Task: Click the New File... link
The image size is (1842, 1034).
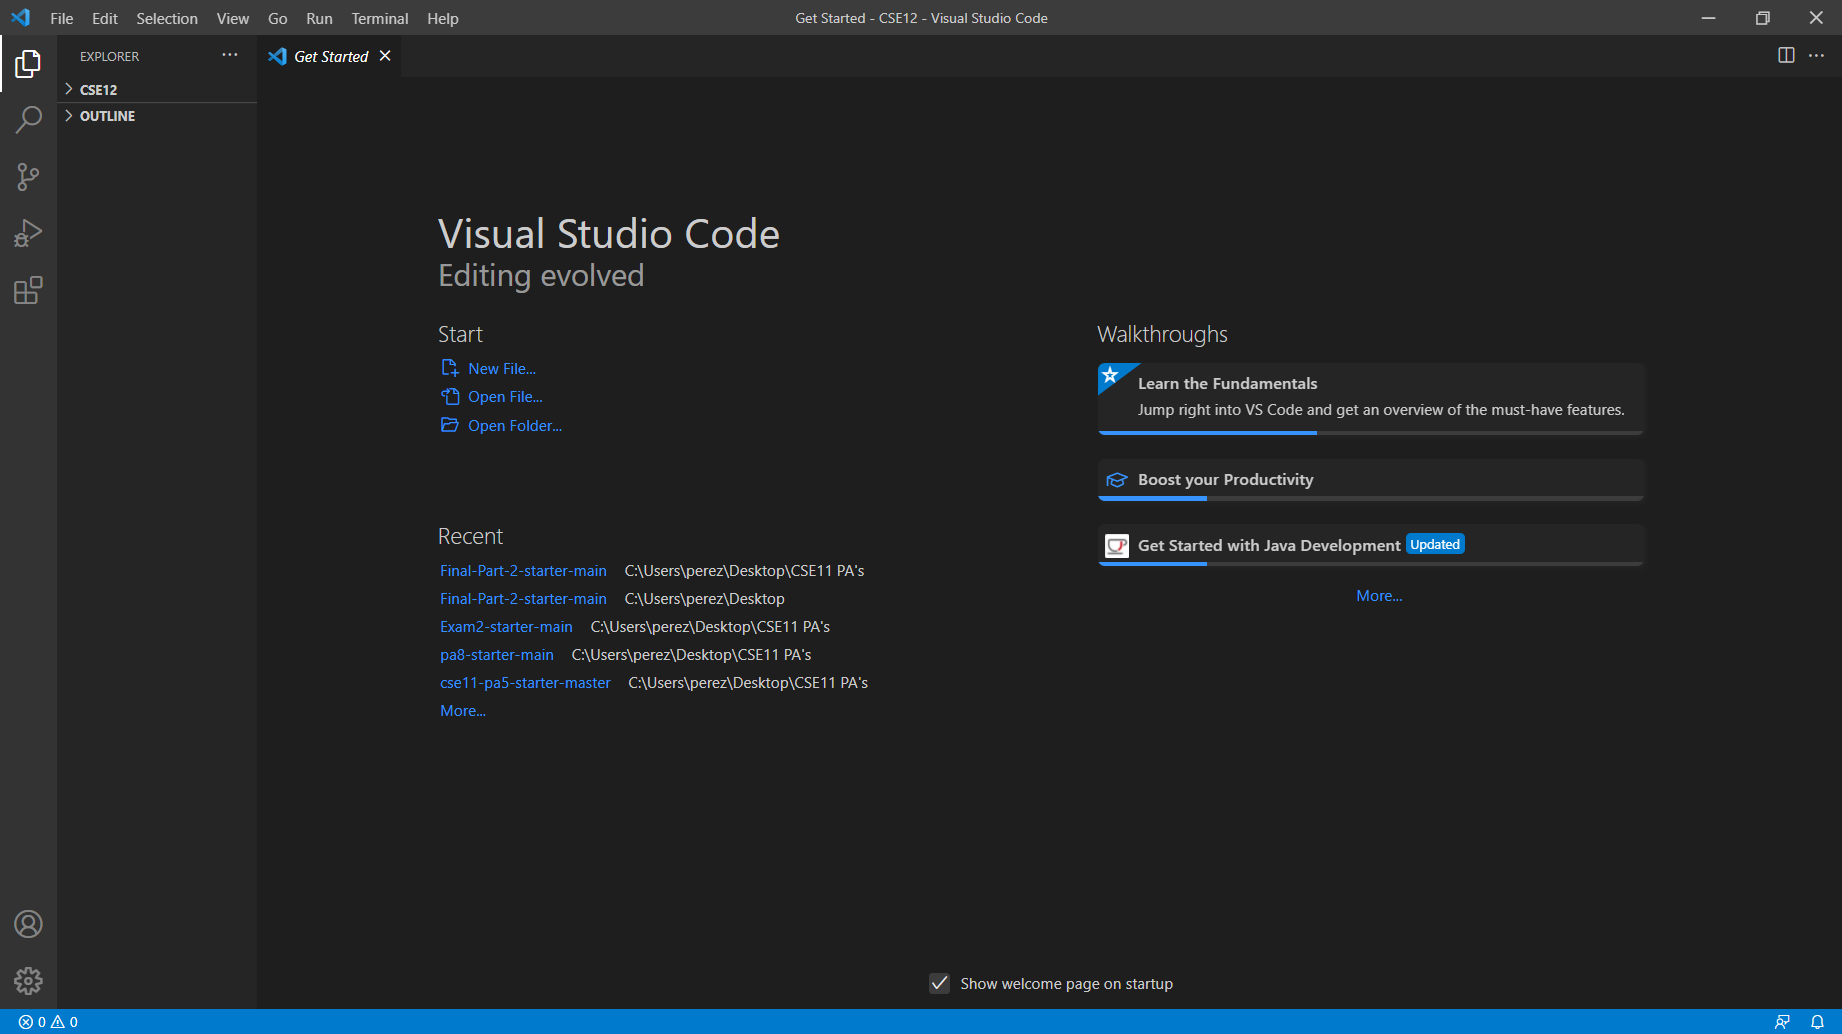Action: point(501,369)
